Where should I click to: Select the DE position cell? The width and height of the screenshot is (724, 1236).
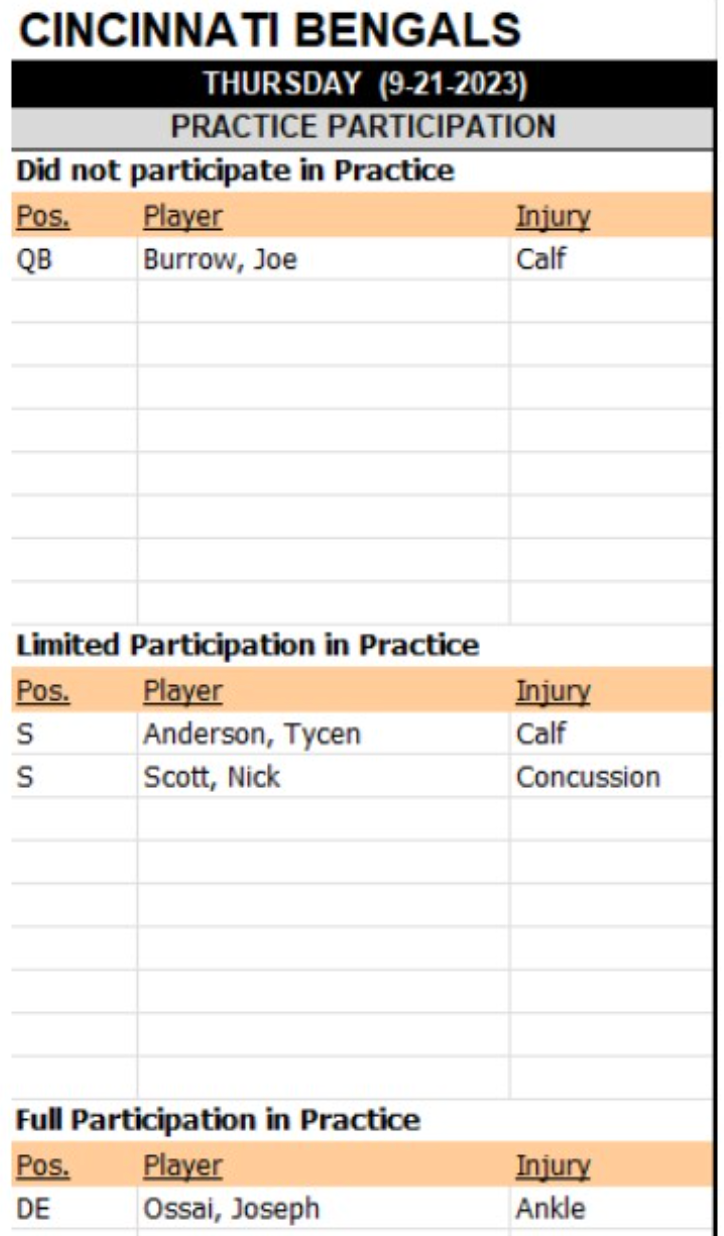(32, 1209)
